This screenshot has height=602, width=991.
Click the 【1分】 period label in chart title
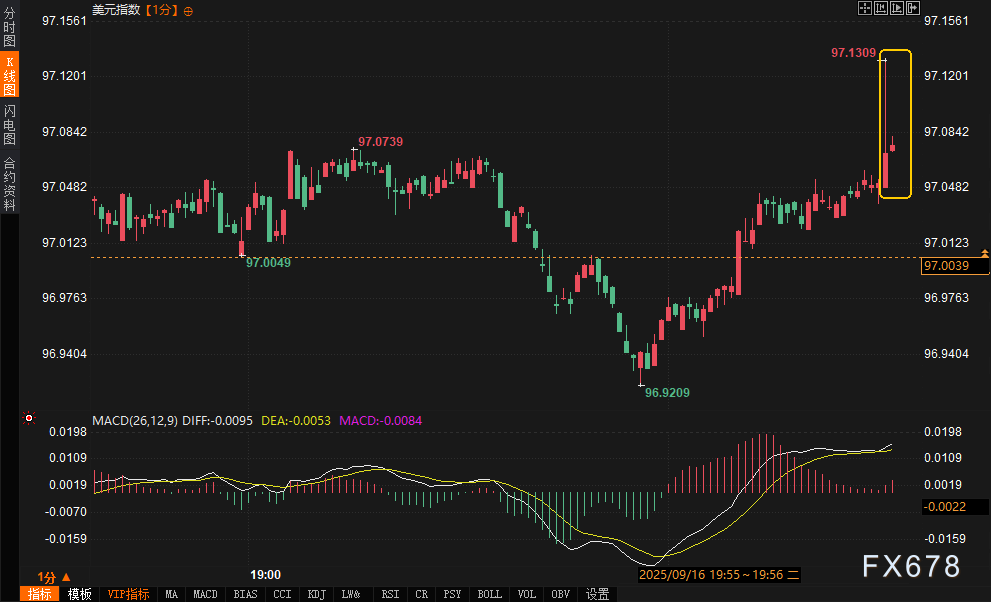[x=162, y=10]
